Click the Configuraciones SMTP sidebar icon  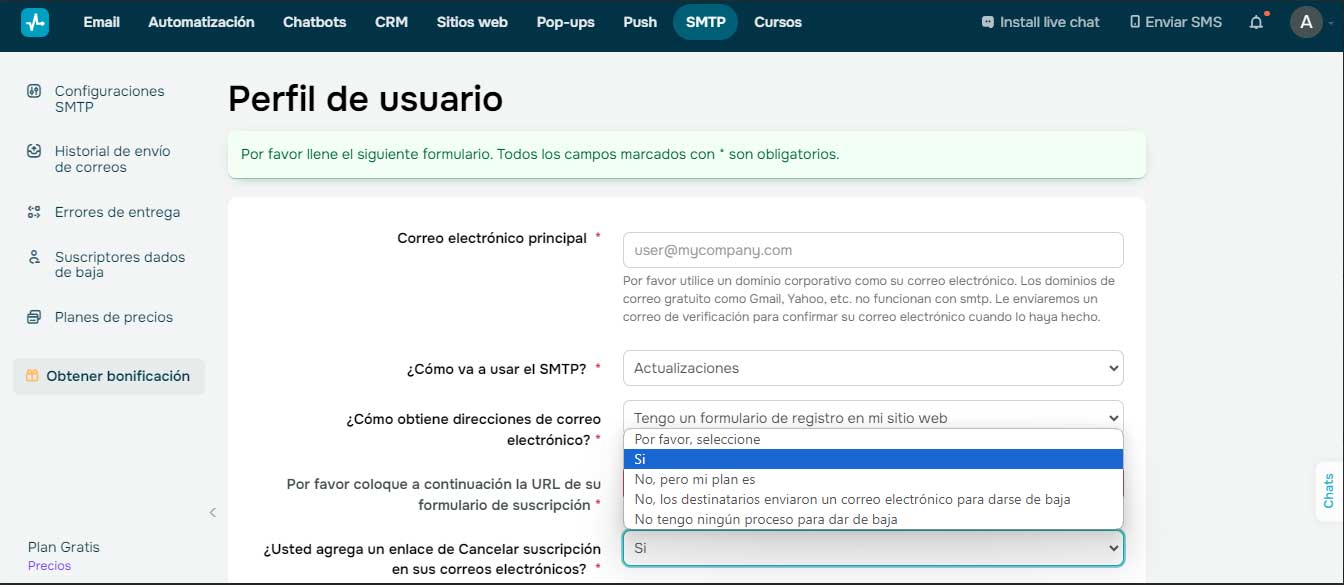pyautogui.click(x=34, y=91)
